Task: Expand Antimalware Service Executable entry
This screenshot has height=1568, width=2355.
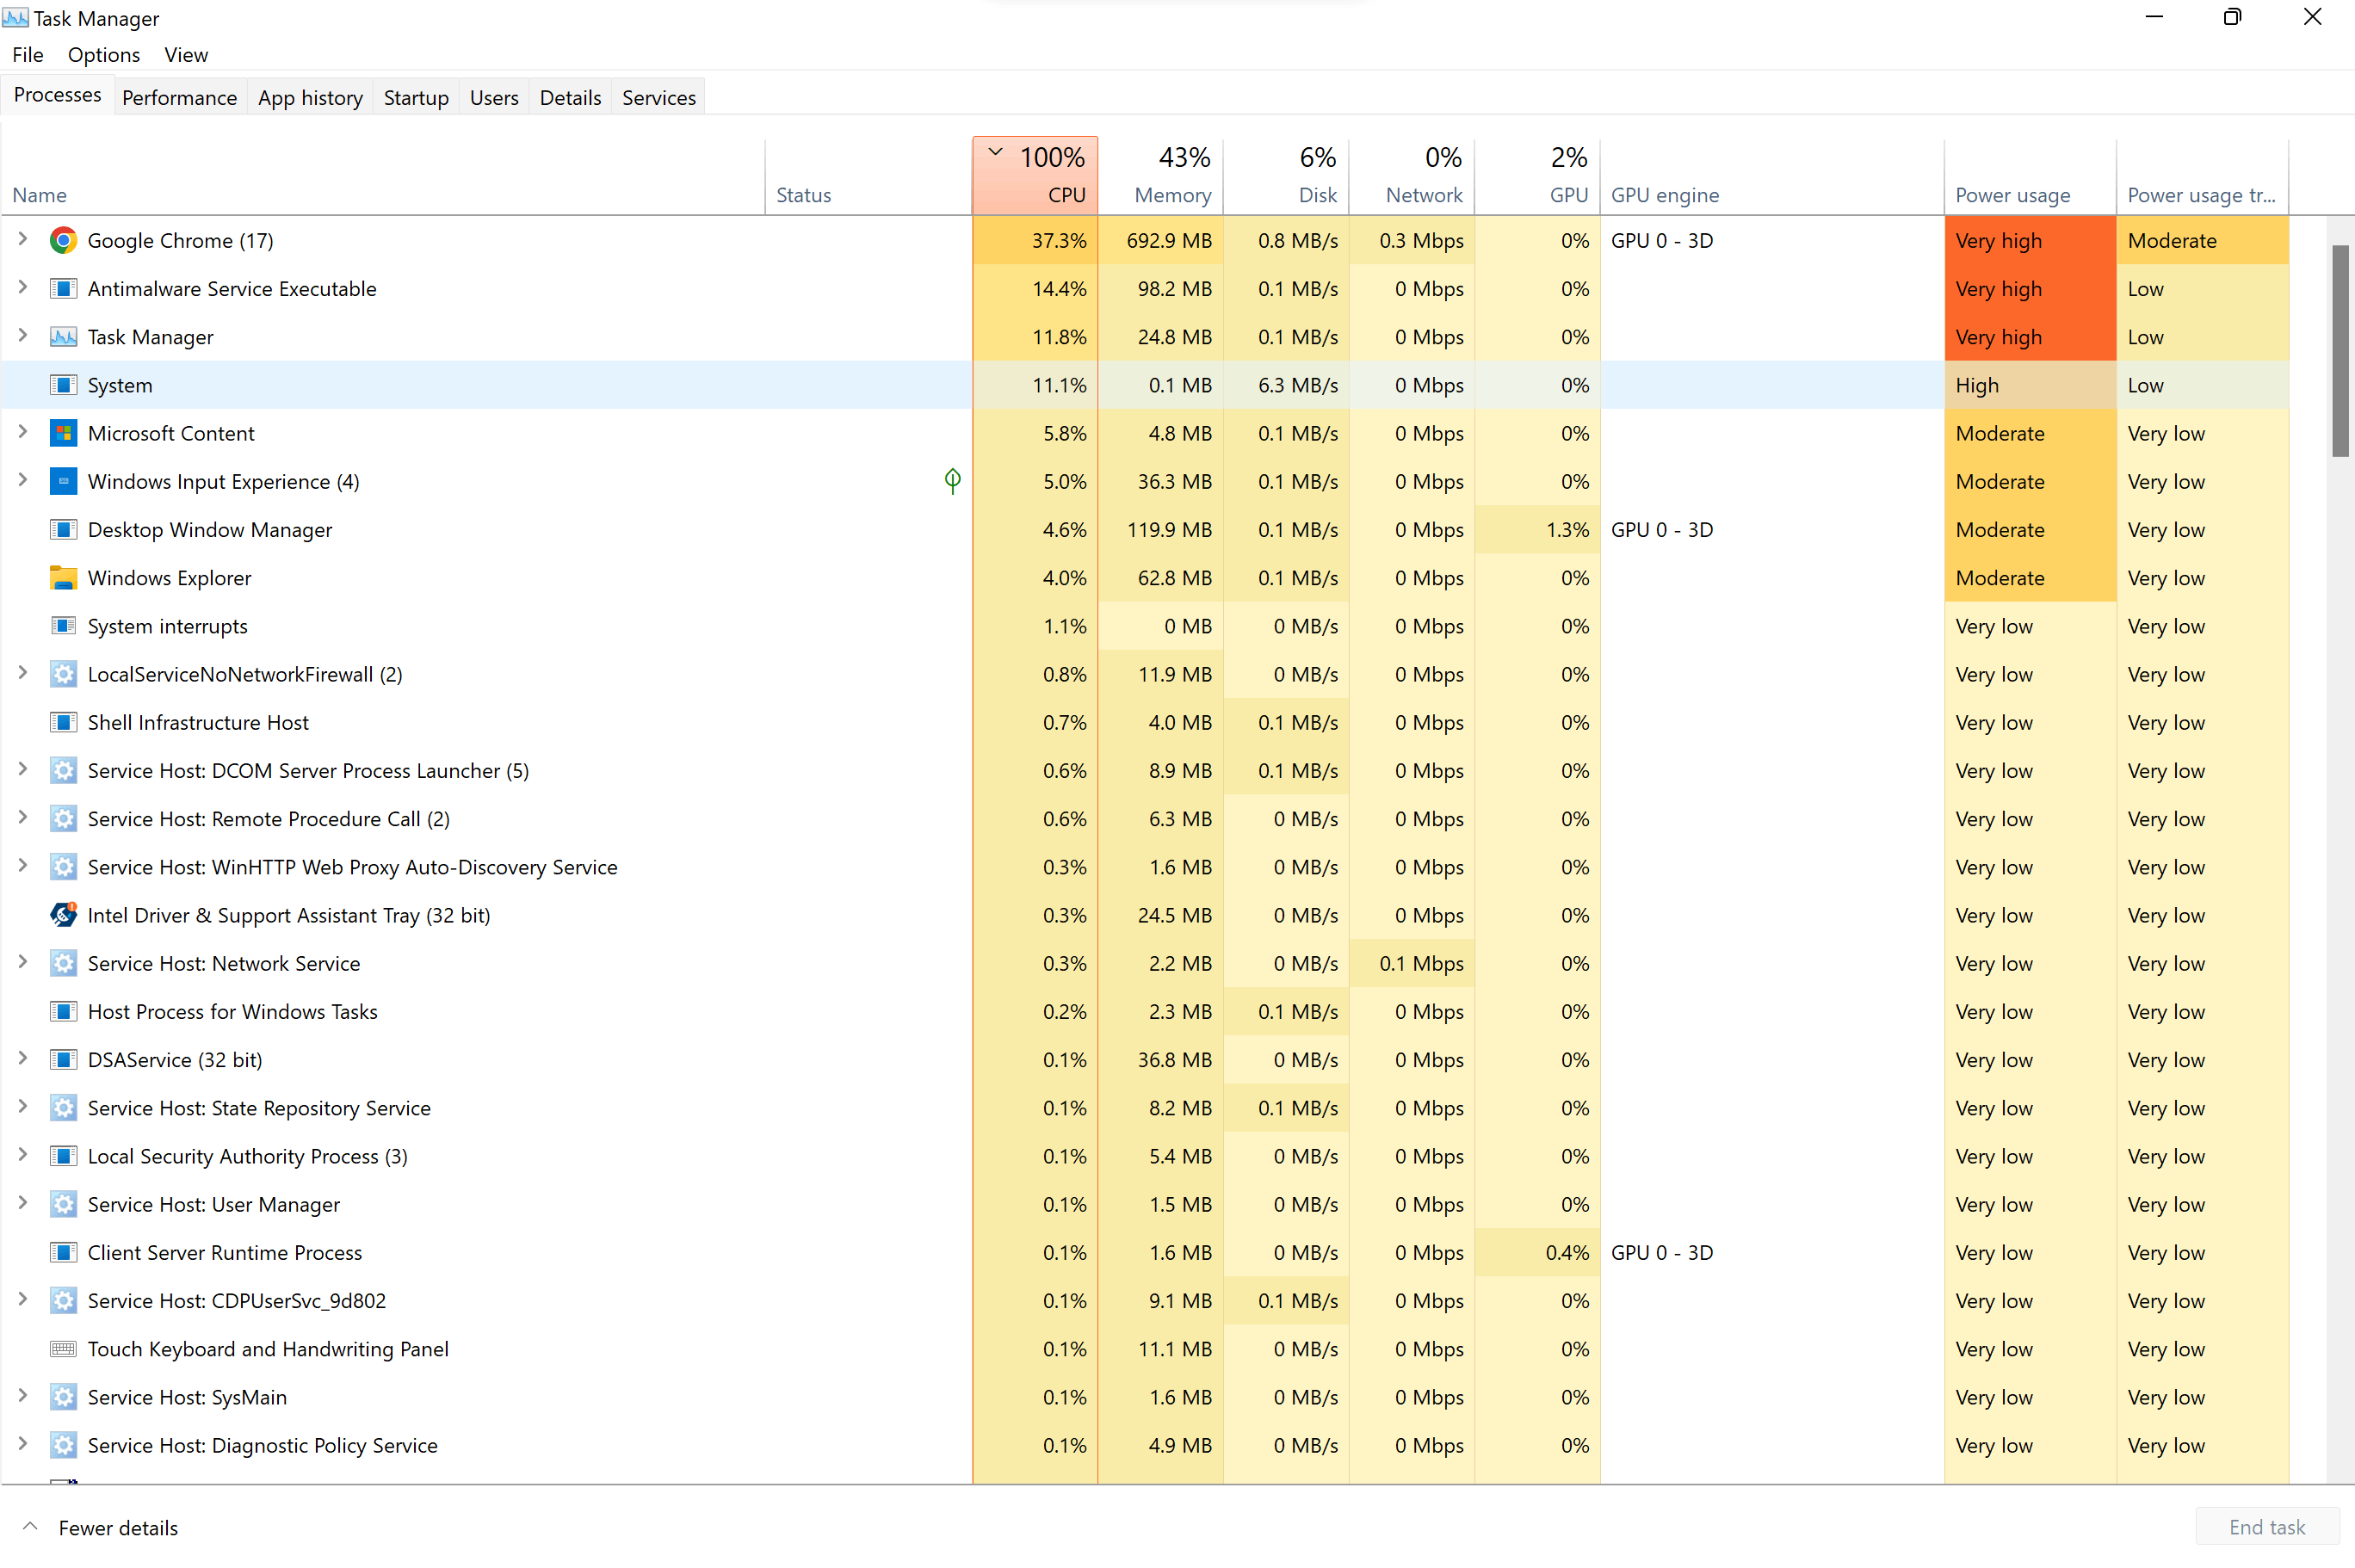Action: click(23, 288)
